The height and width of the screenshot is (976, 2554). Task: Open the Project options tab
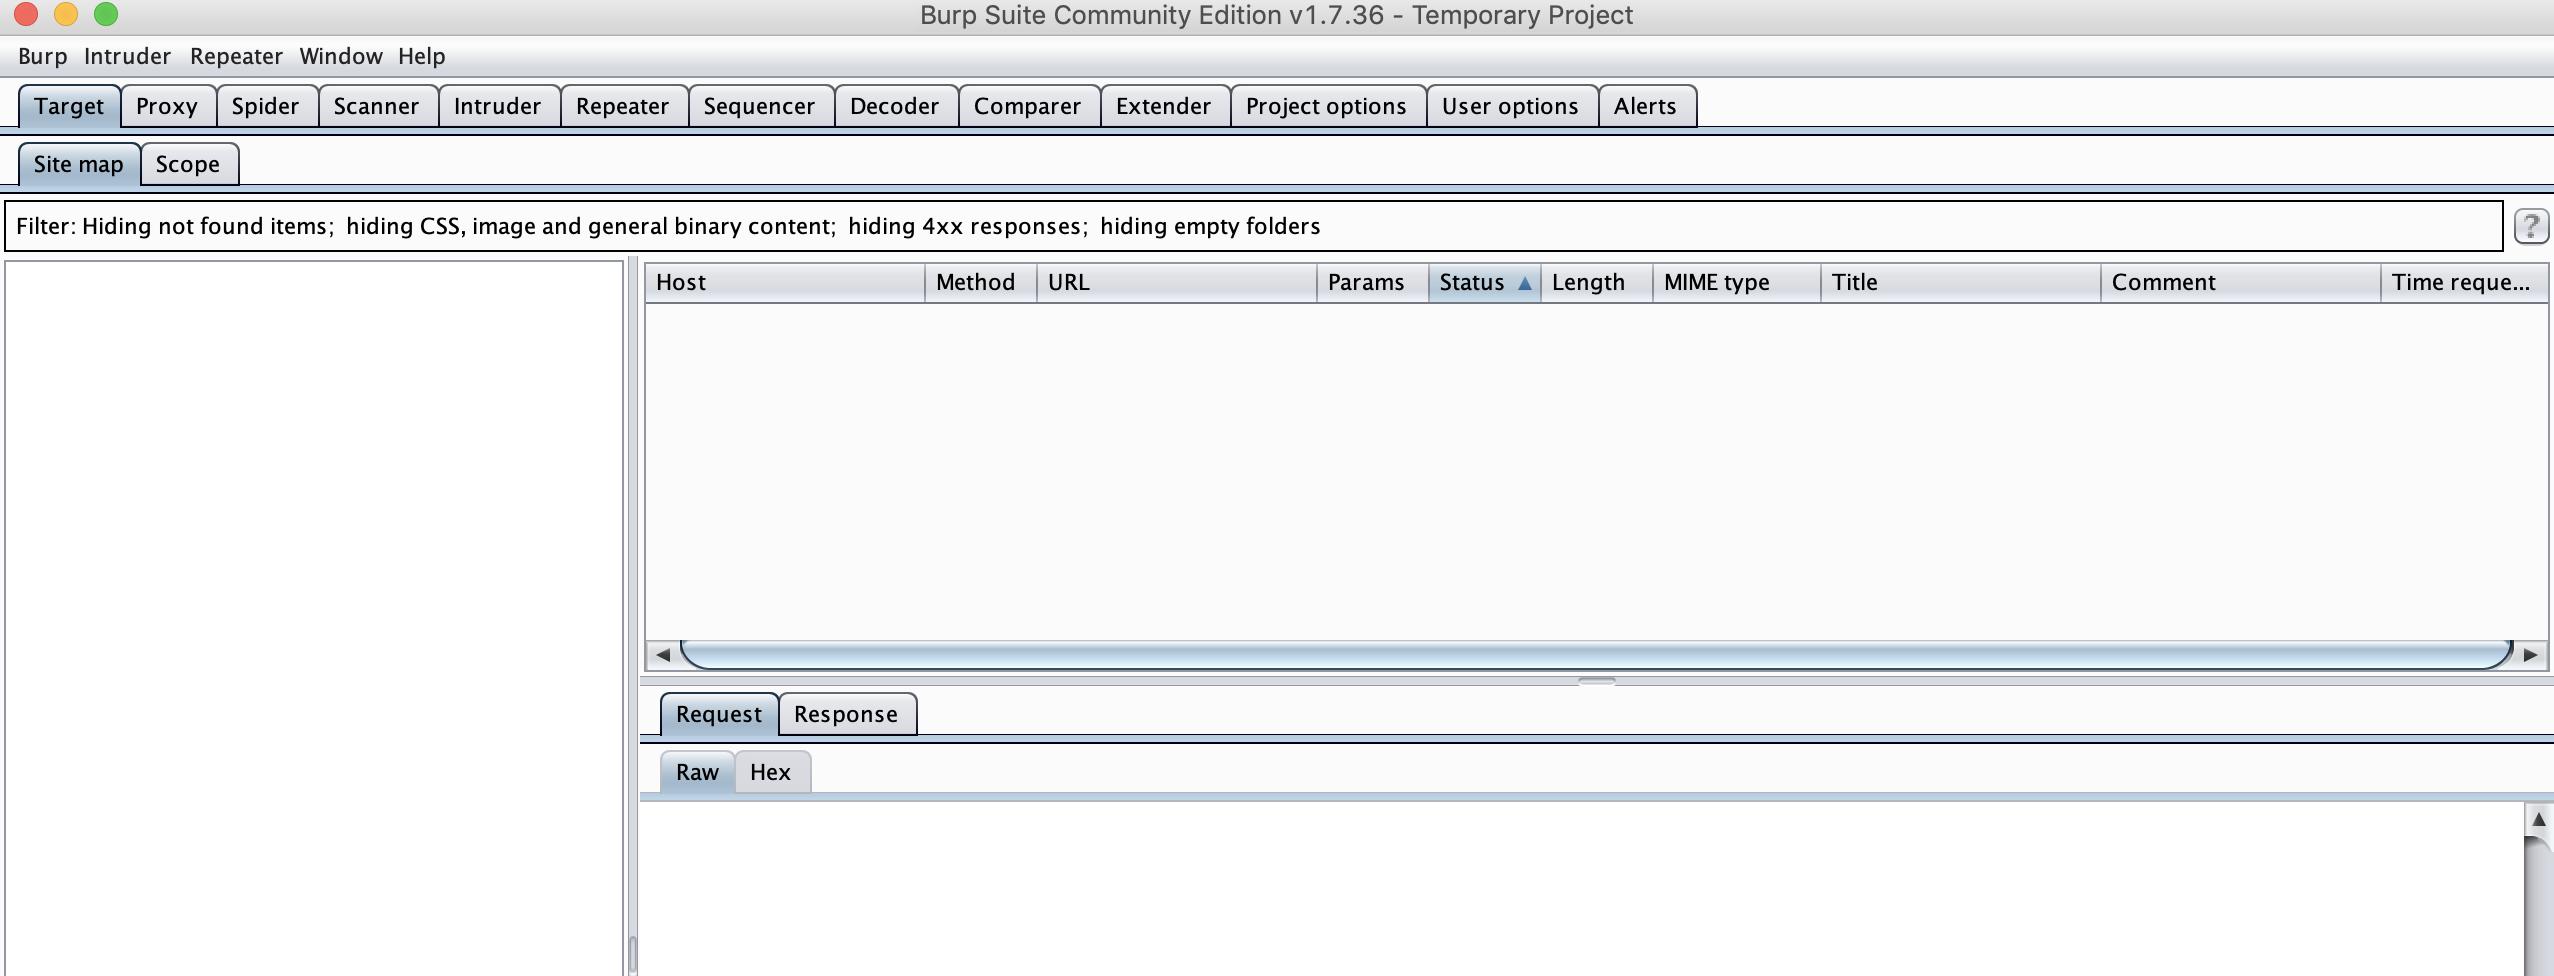pyautogui.click(x=1327, y=106)
